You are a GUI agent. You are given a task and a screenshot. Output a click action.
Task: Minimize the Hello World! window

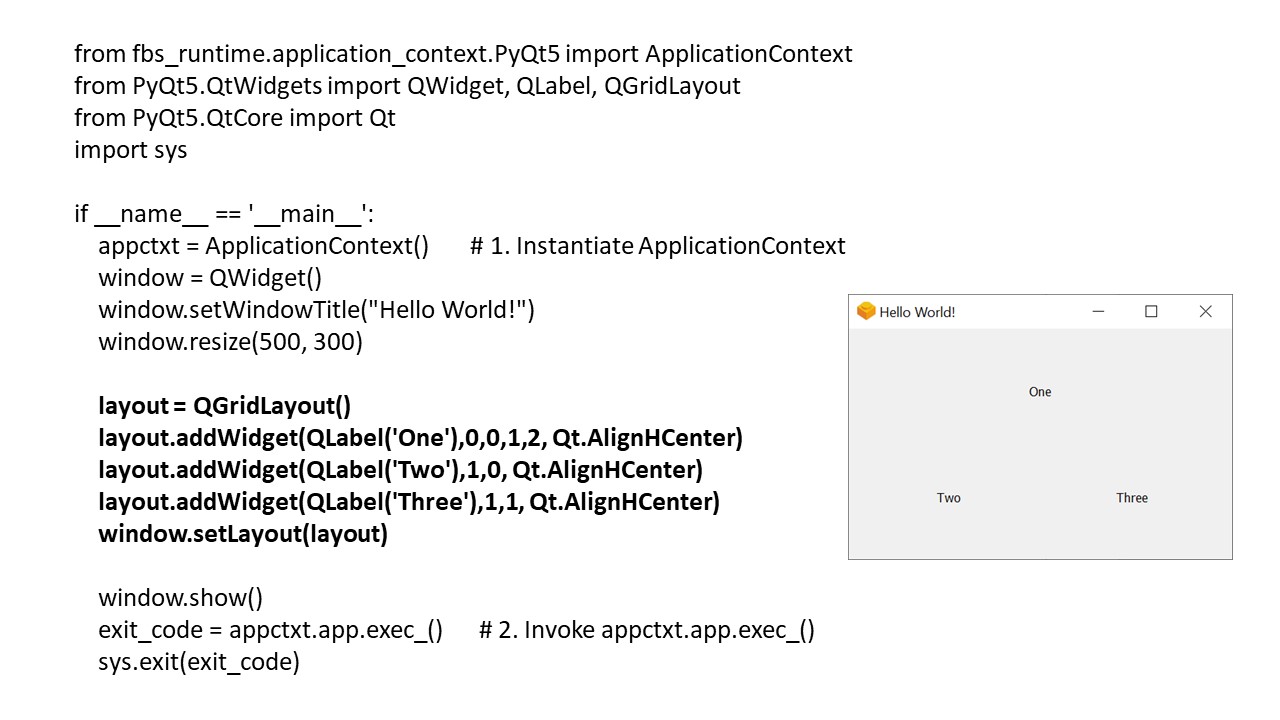coord(1098,312)
